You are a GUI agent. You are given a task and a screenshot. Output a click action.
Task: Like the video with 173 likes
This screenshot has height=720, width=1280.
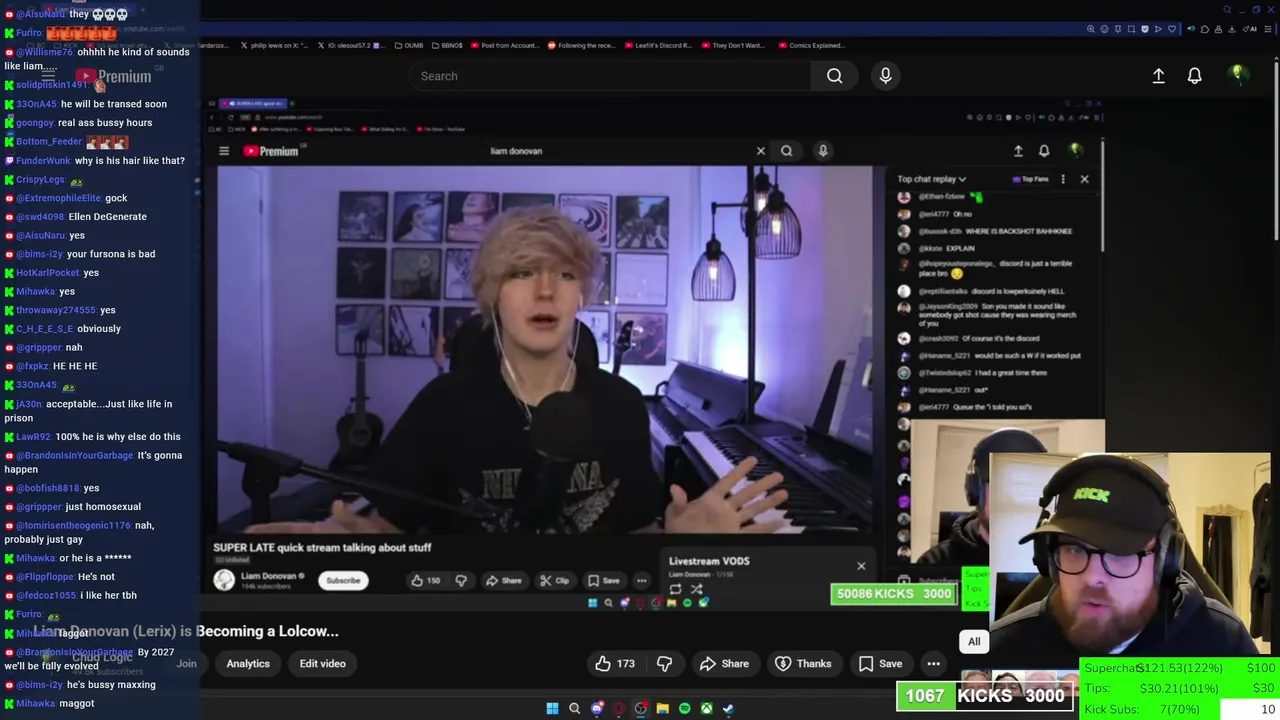pos(615,664)
